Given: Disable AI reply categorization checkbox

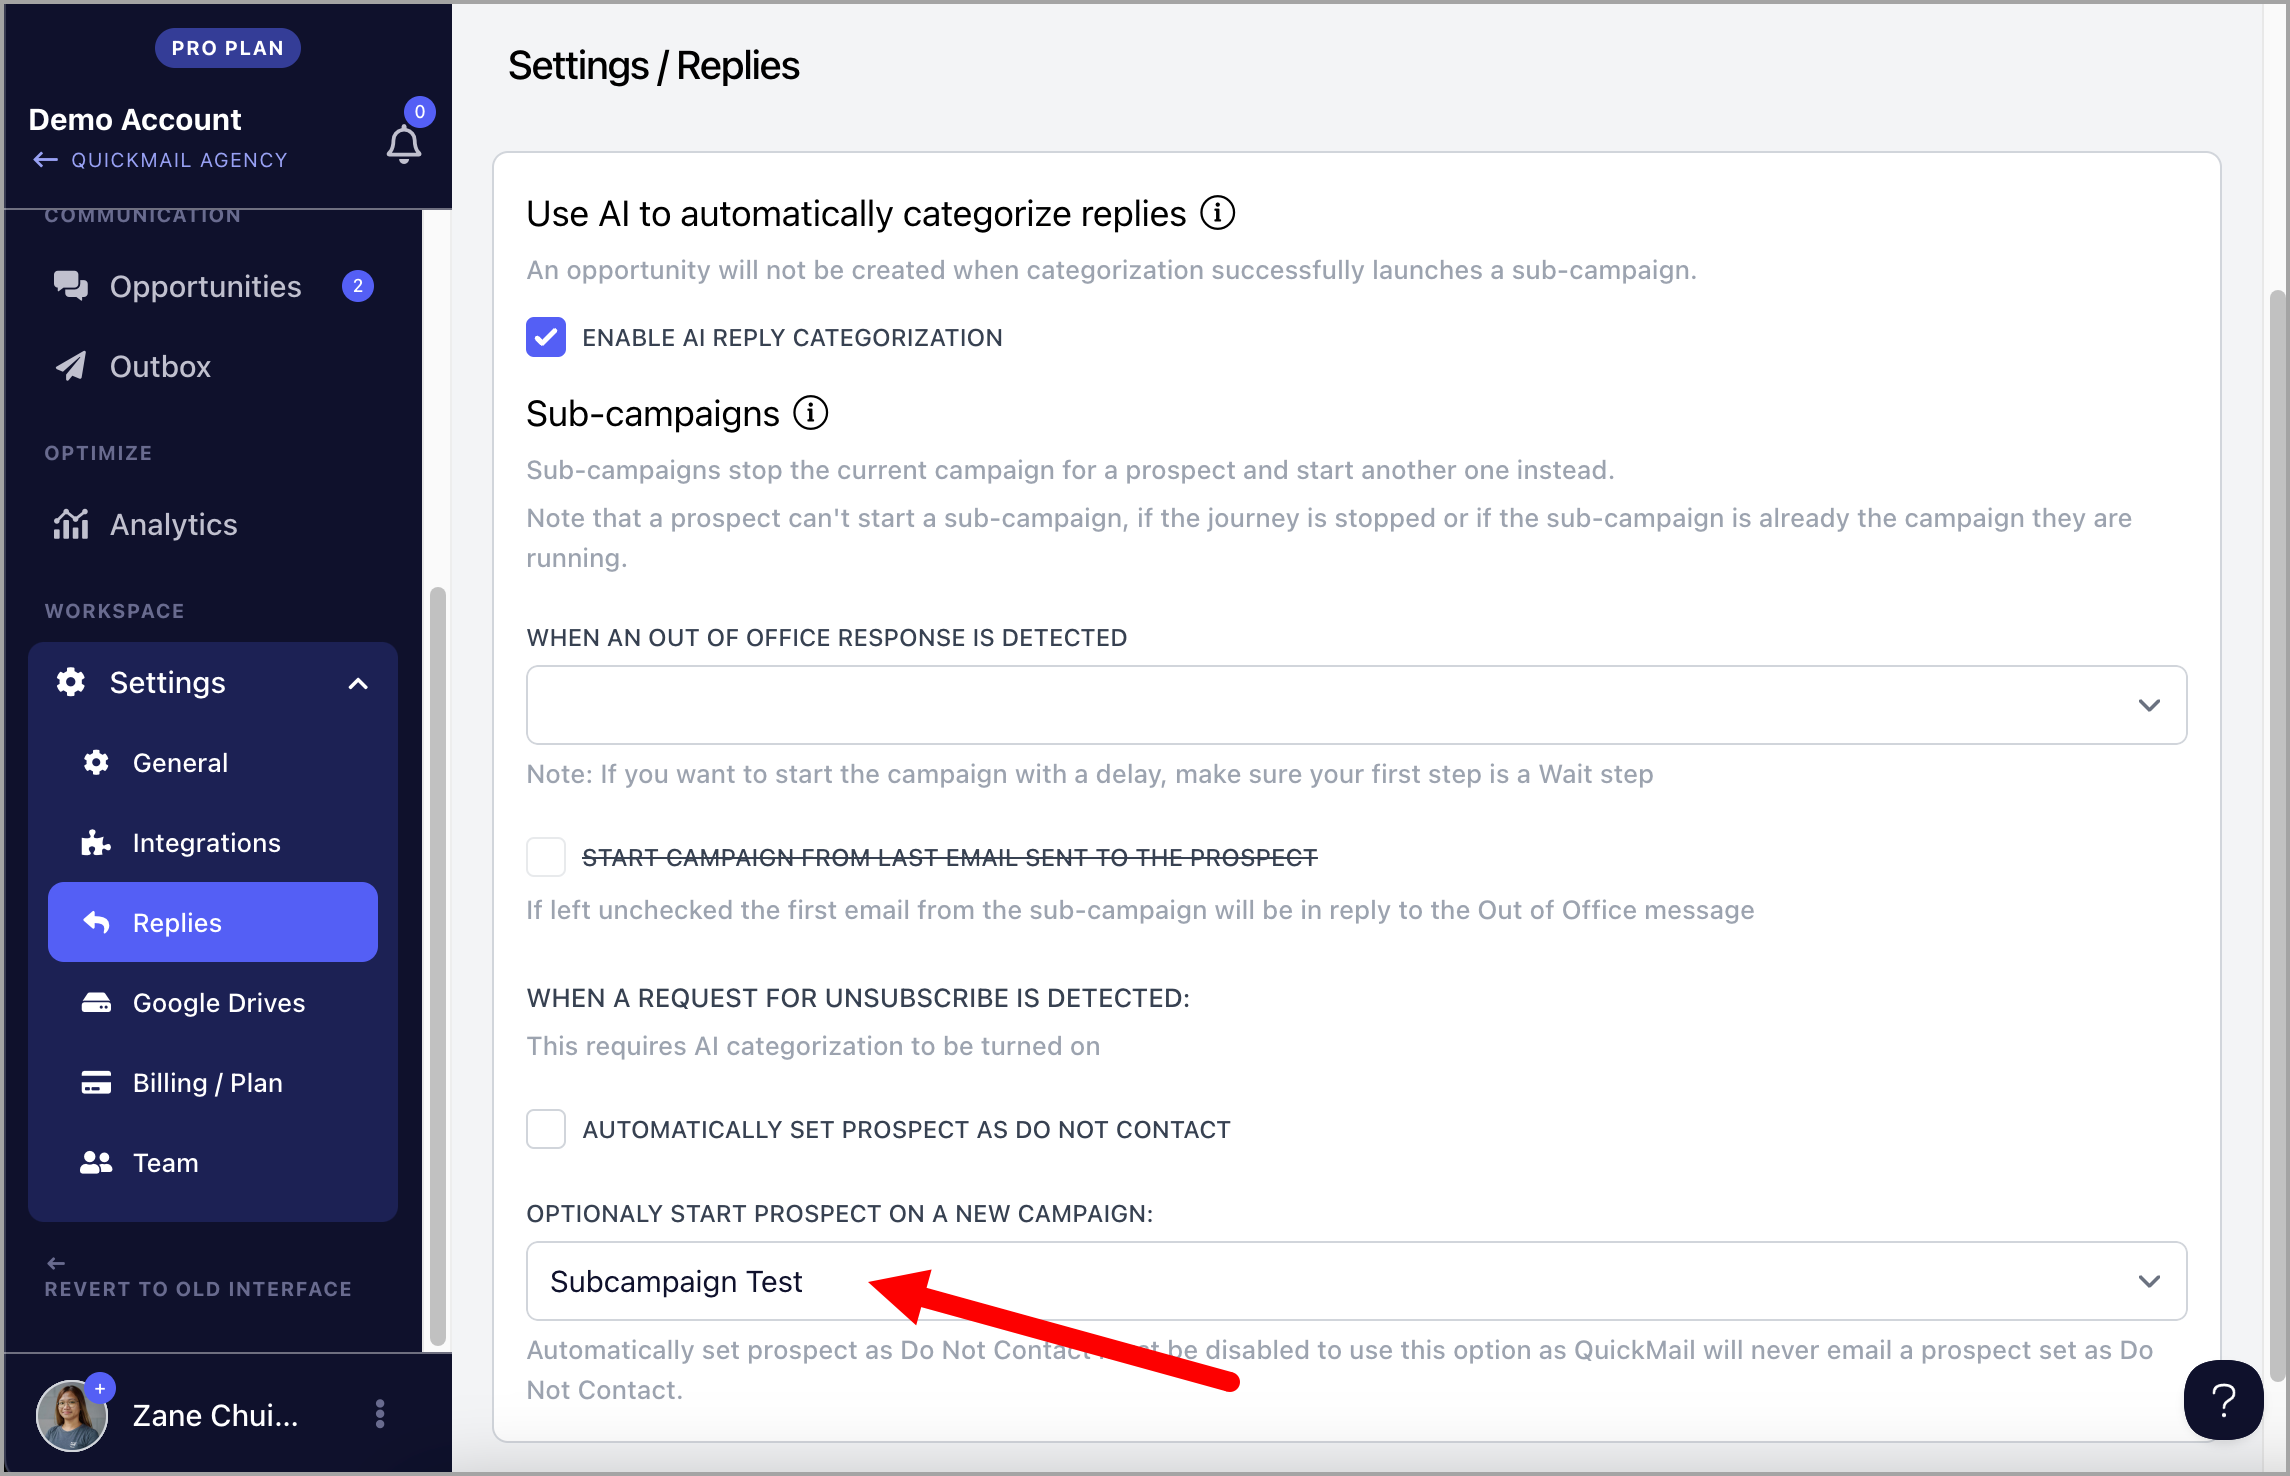Looking at the screenshot, I should pos(546,337).
